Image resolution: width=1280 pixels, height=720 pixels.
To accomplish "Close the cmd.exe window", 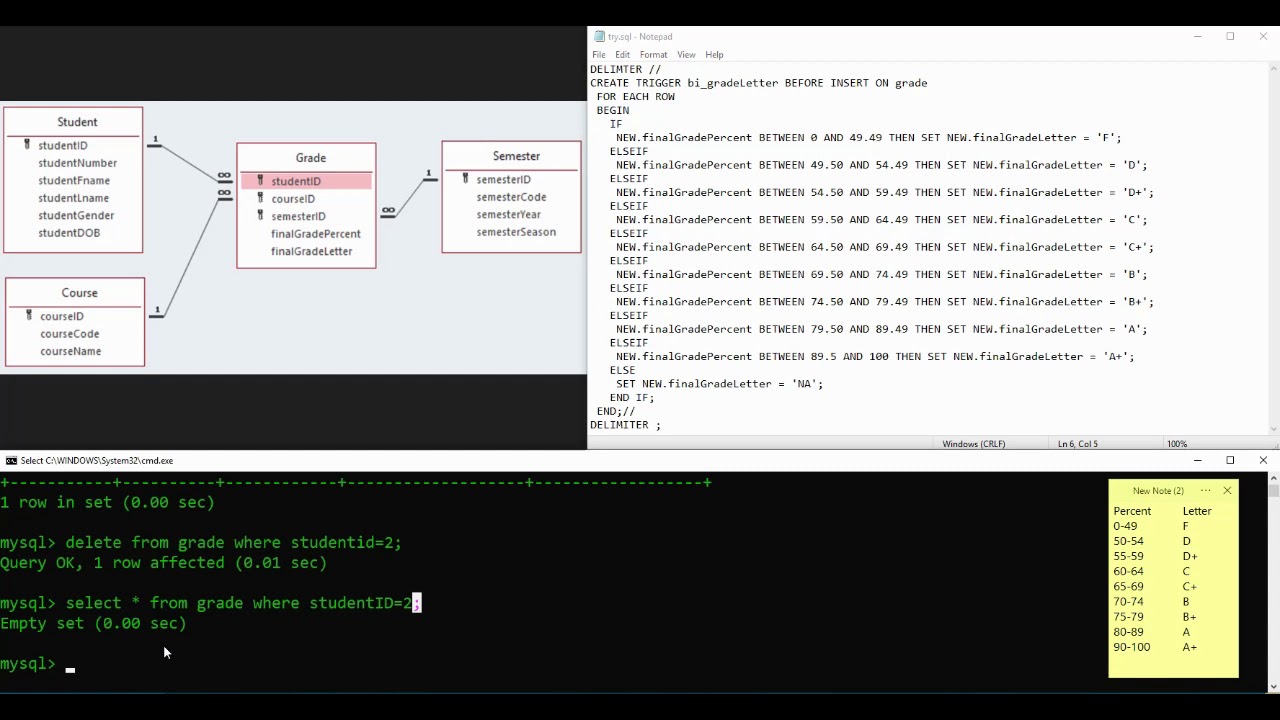I will 1263,461.
